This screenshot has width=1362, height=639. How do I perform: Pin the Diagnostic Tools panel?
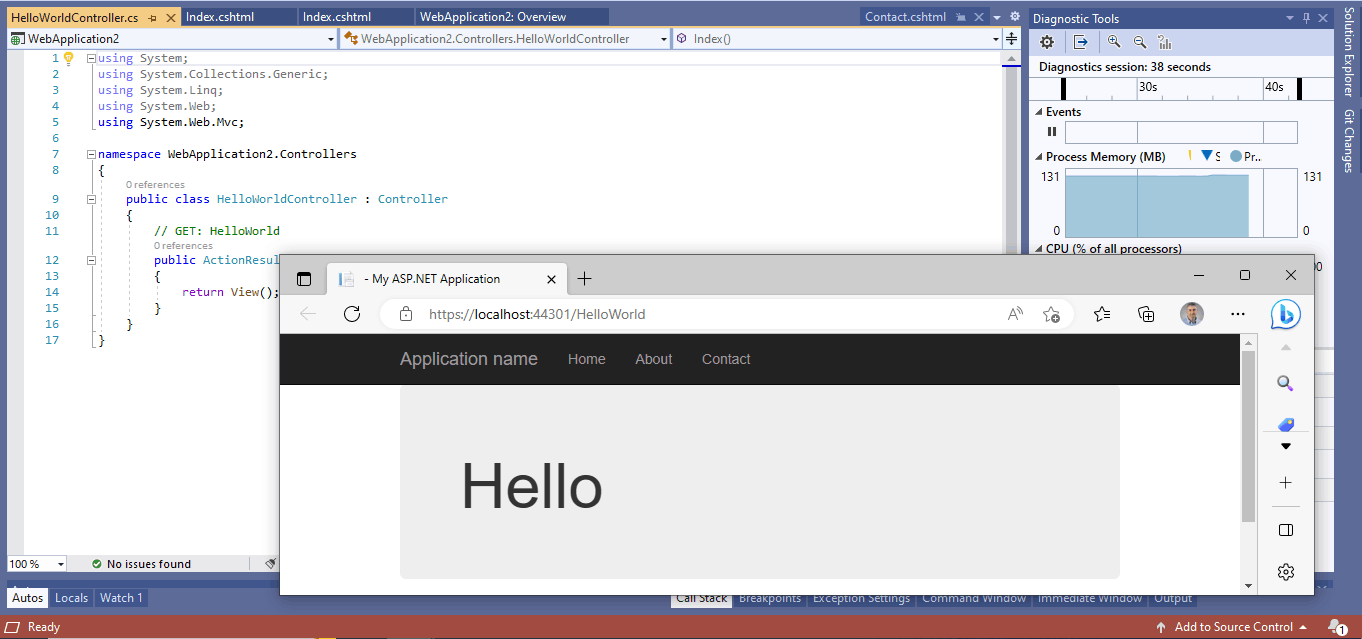[x=1306, y=18]
